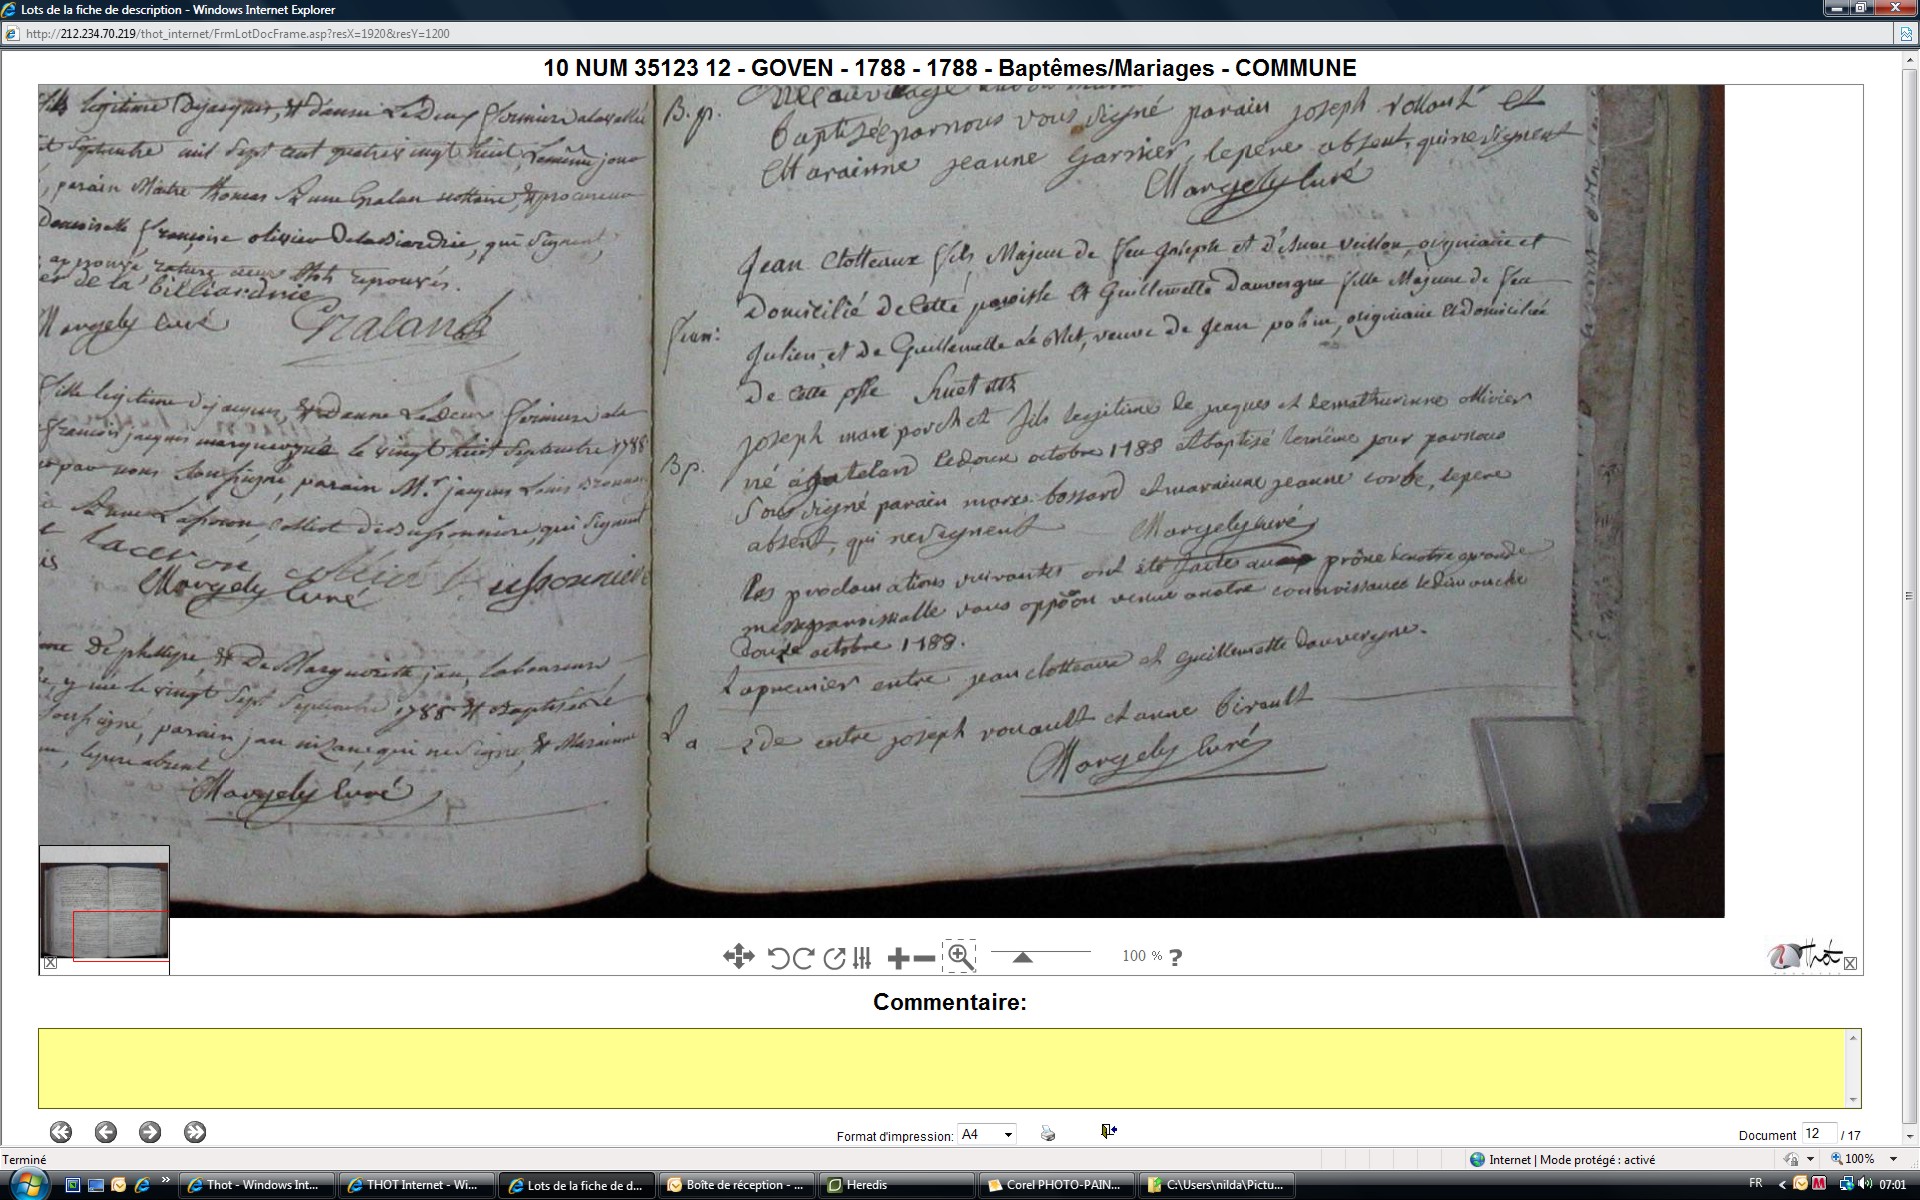The height and width of the screenshot is (1200, 1920).
Task: Go to first document page
Action: coord(61,1132)
